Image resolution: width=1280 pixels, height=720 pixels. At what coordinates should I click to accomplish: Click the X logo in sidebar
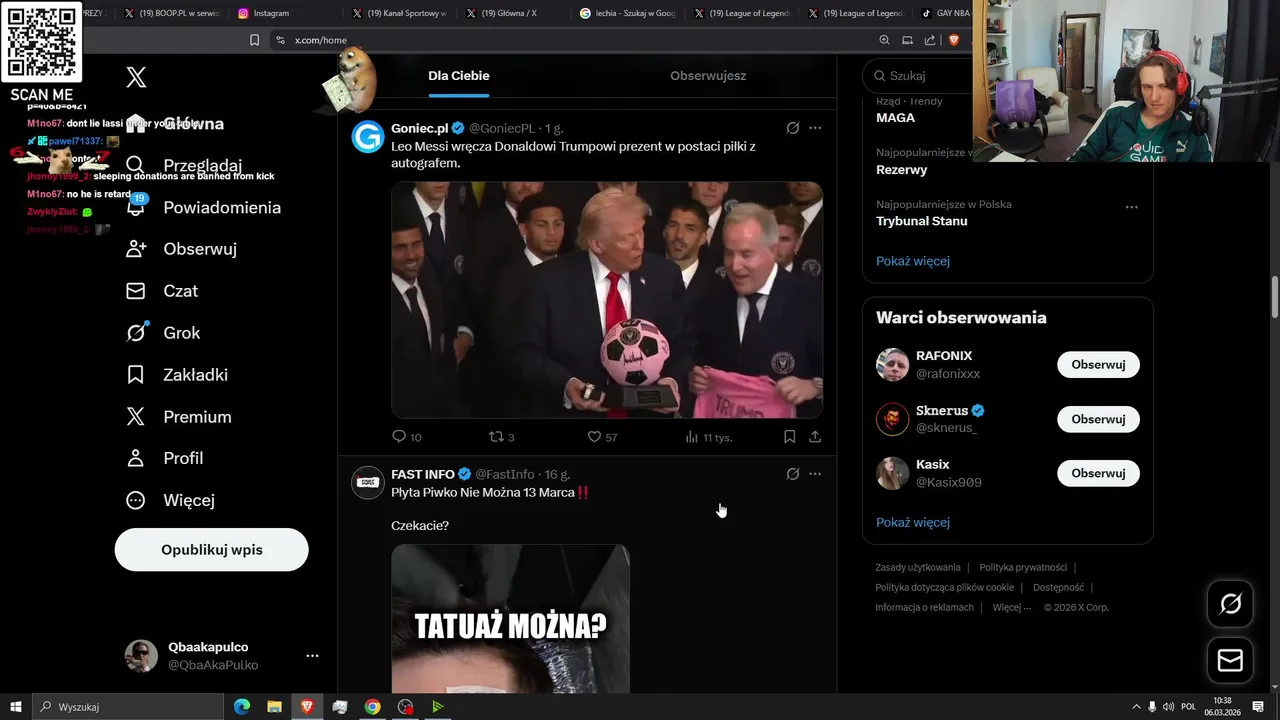(x=136, y=77)
